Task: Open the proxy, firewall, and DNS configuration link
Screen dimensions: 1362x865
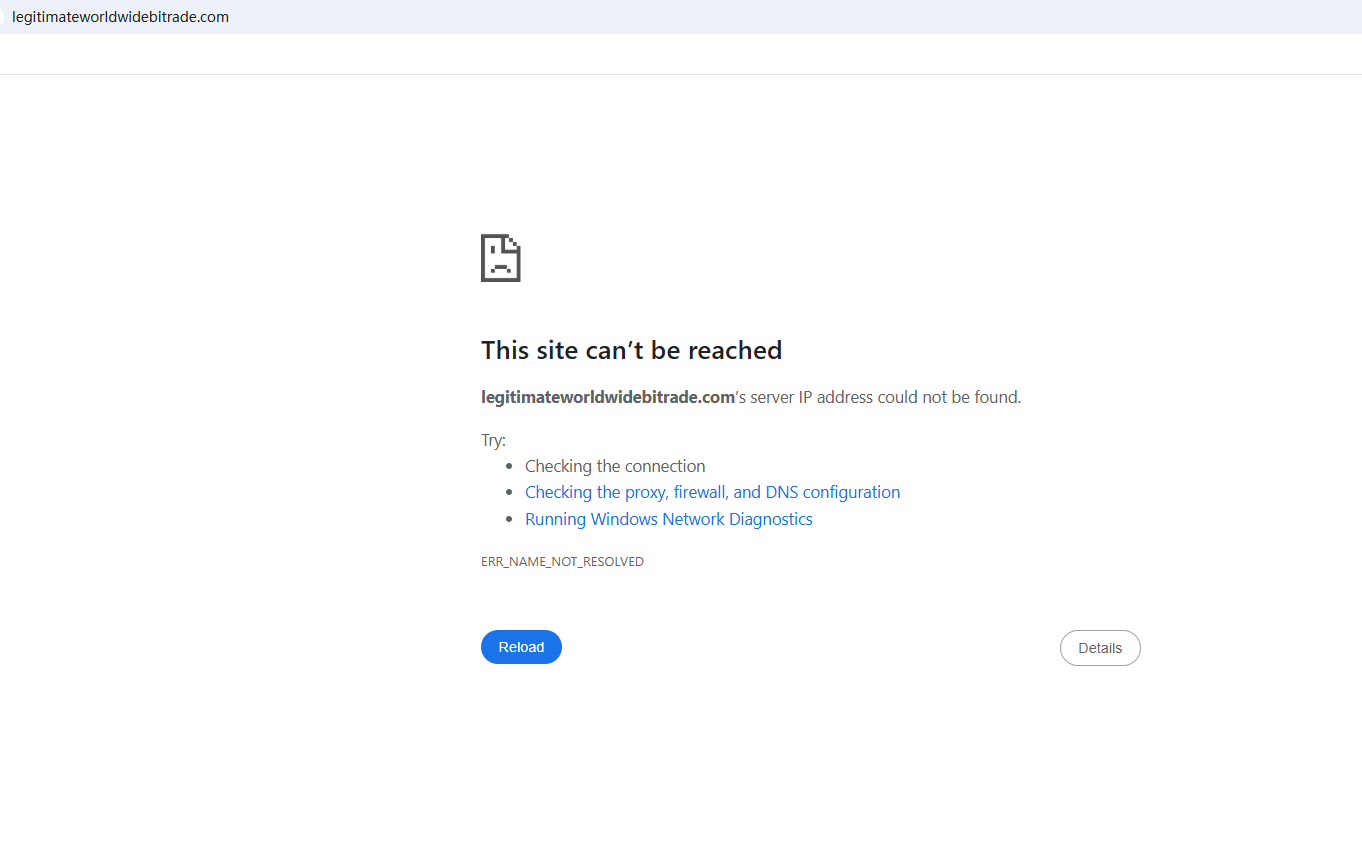Action: pyautogui.click(x=712, y=492)
